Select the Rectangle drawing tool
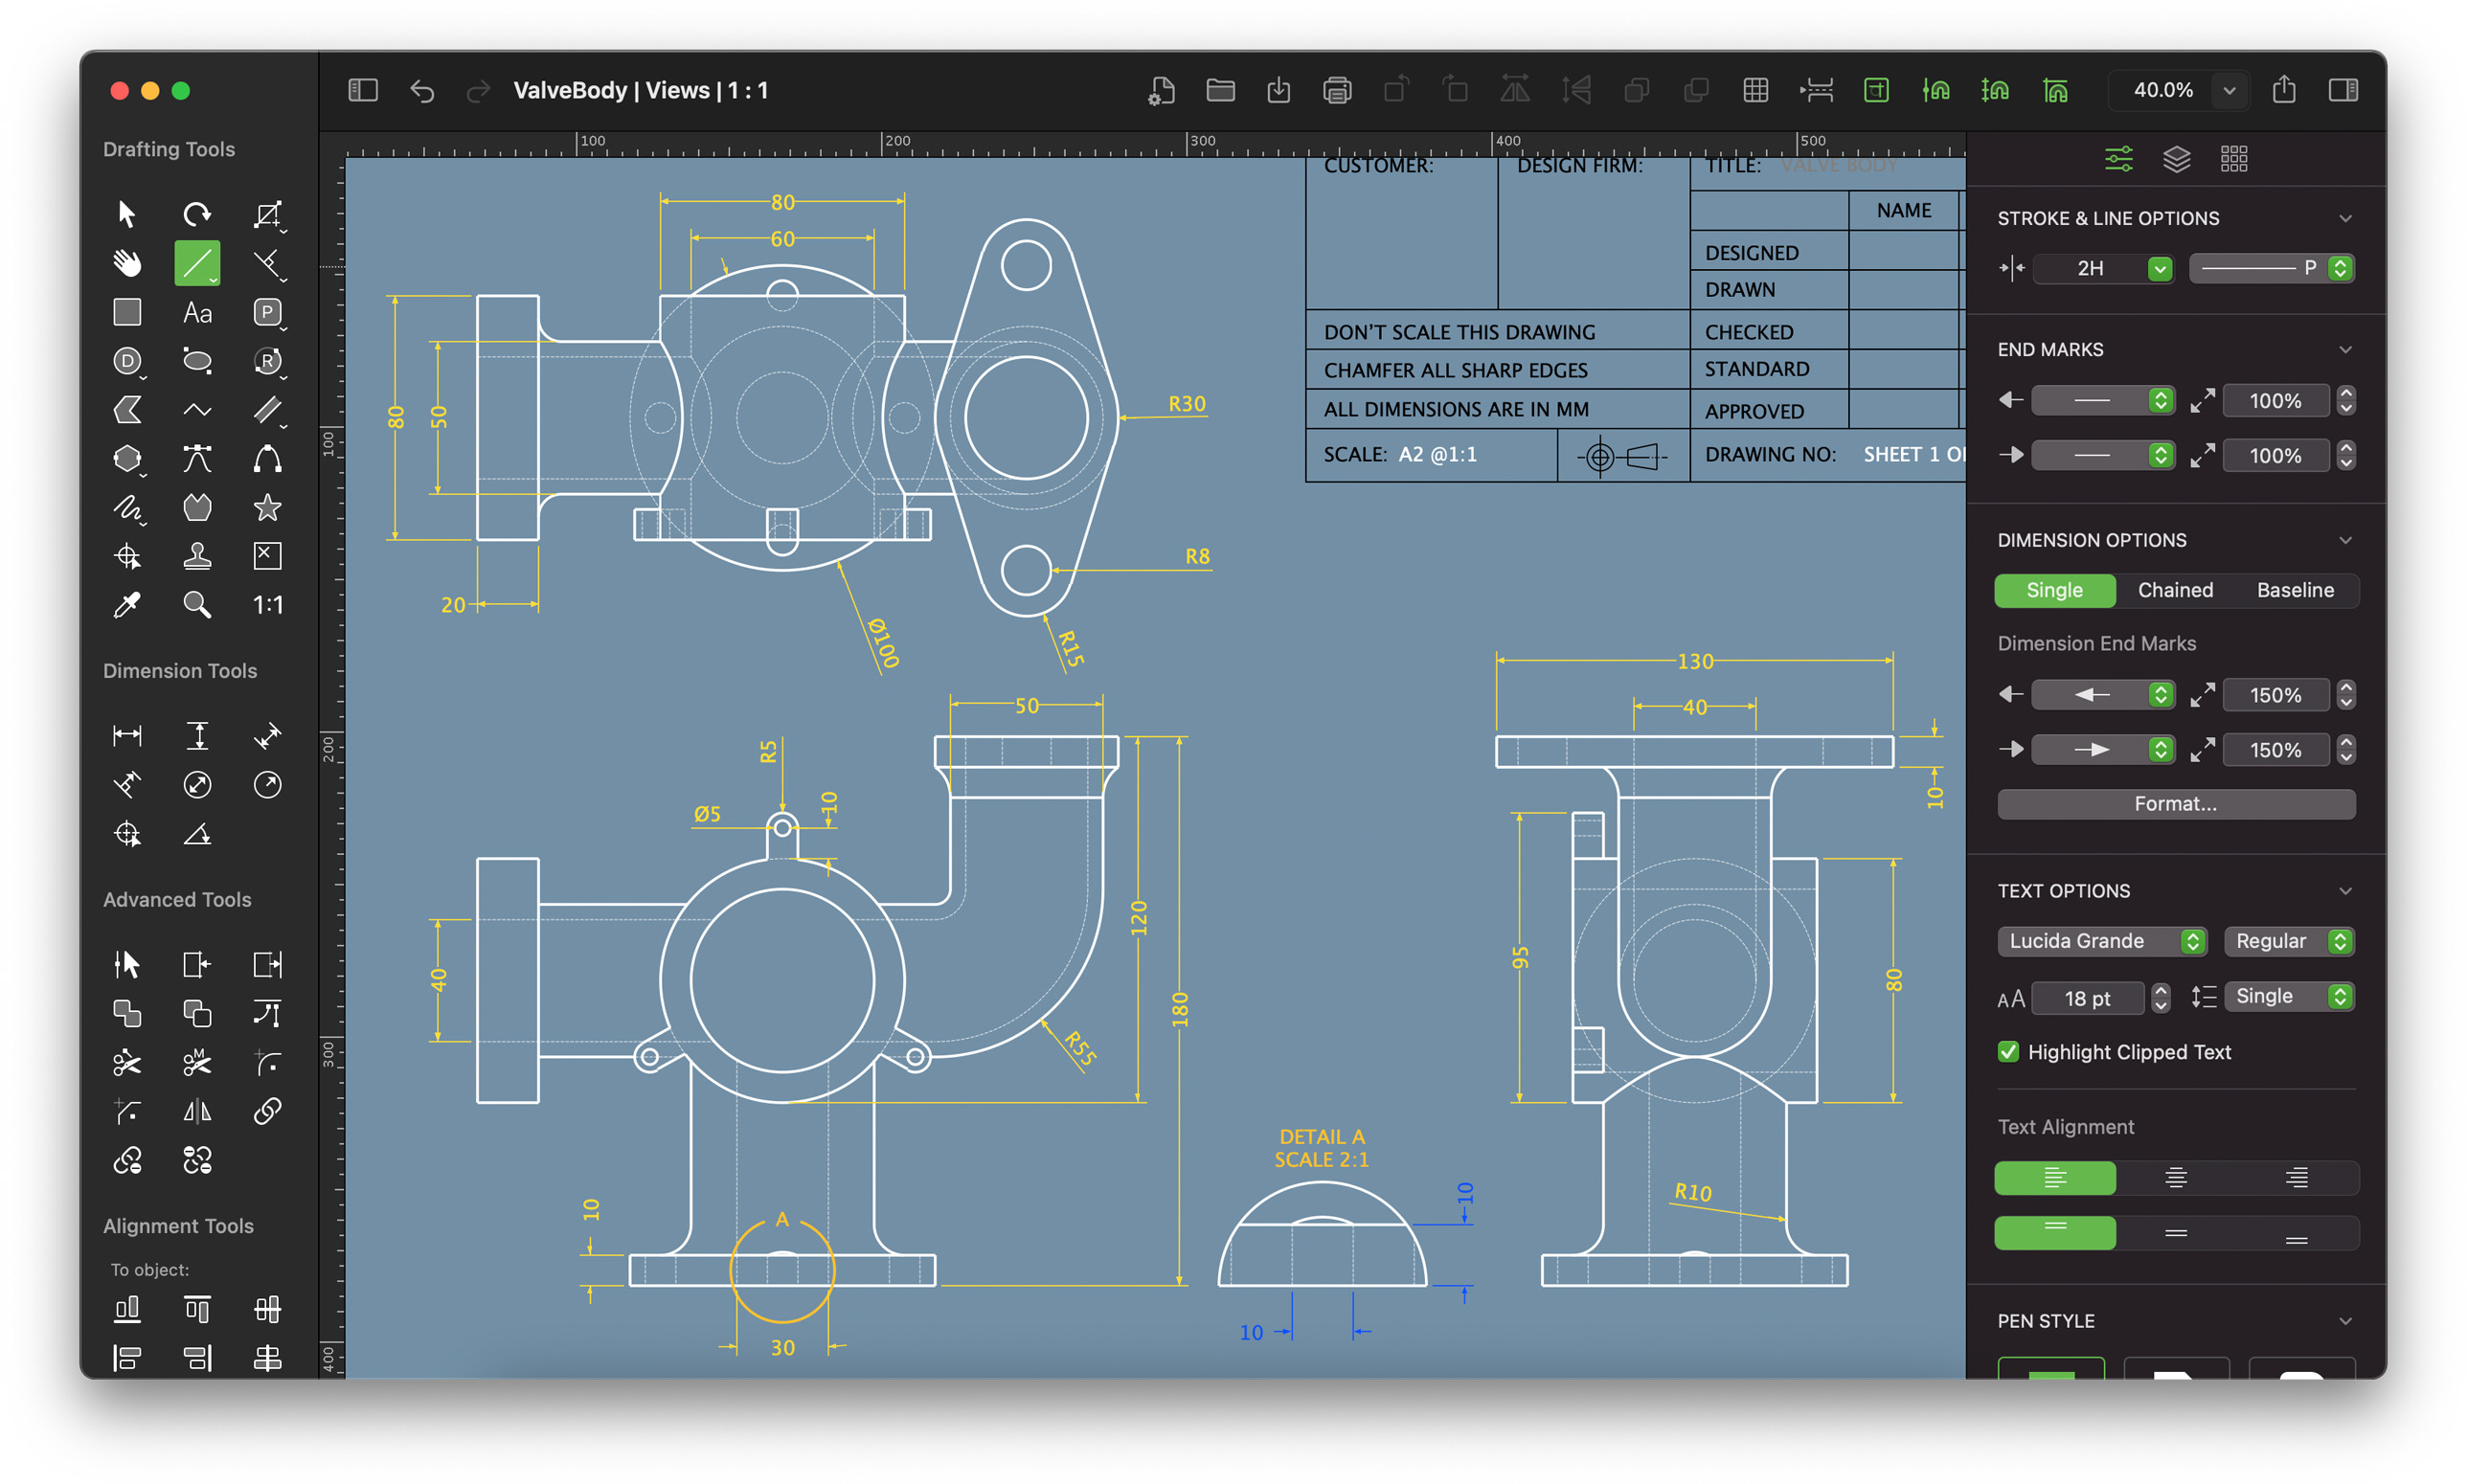This screenshot has height=1484, width=2467. (127, 312)
